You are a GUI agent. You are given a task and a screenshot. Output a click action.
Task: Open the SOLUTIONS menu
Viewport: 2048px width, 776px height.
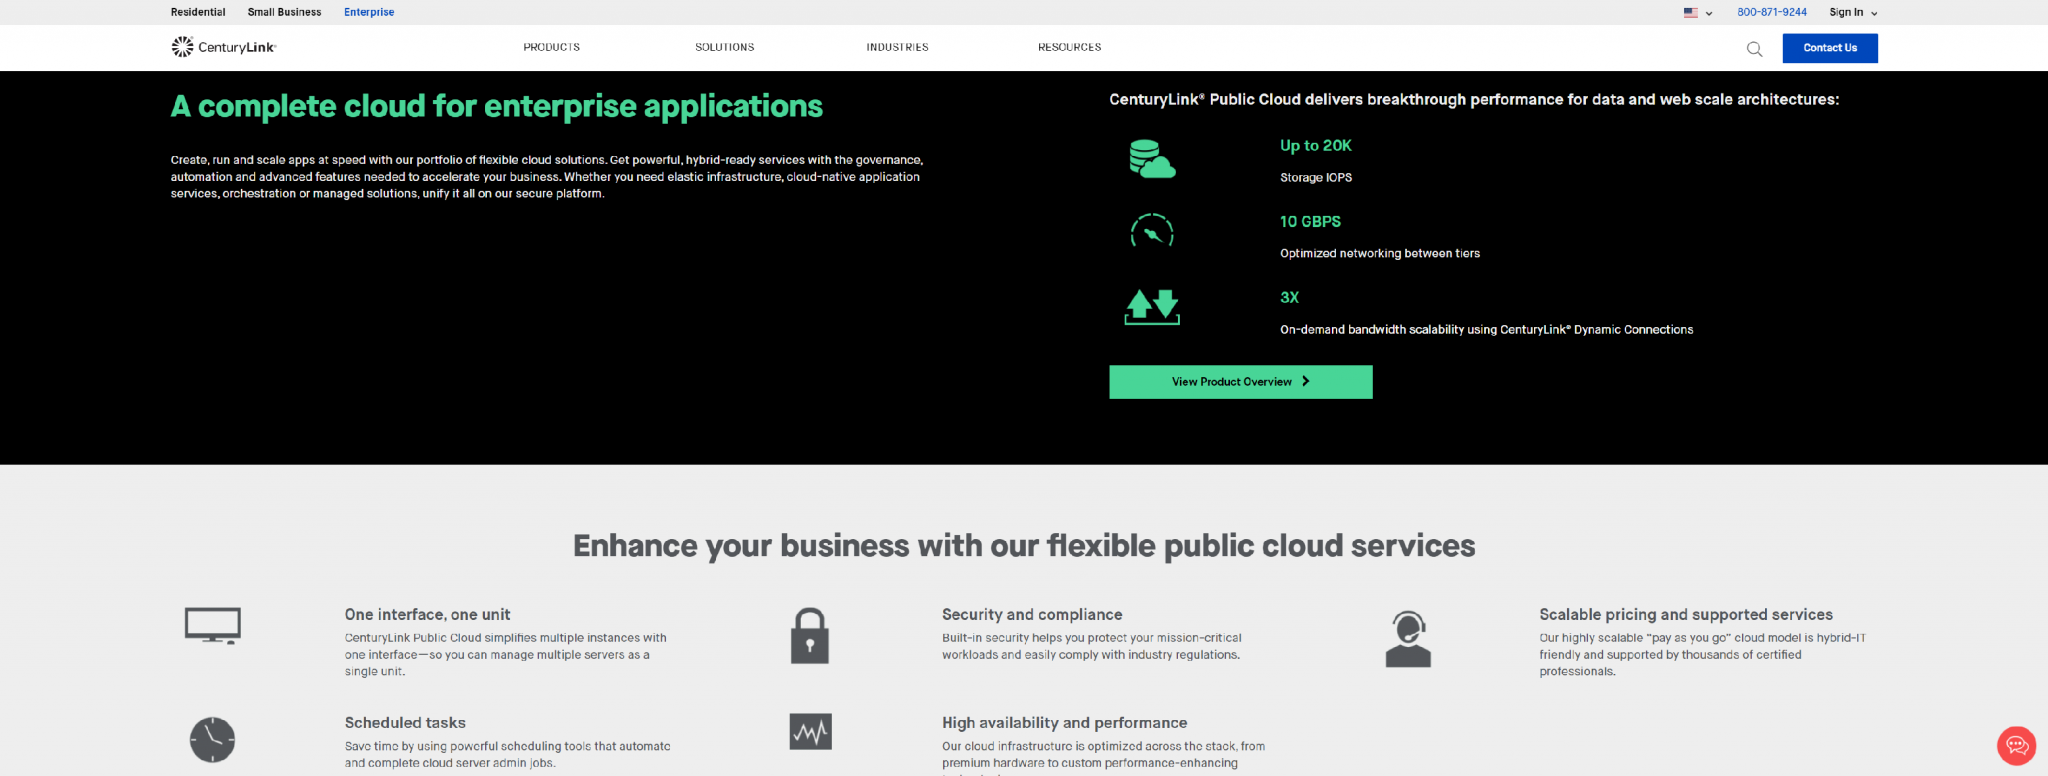pos(725,47)
